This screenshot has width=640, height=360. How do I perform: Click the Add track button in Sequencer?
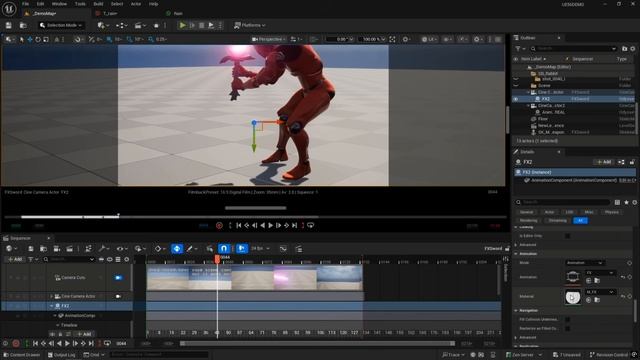coord(15,259)
